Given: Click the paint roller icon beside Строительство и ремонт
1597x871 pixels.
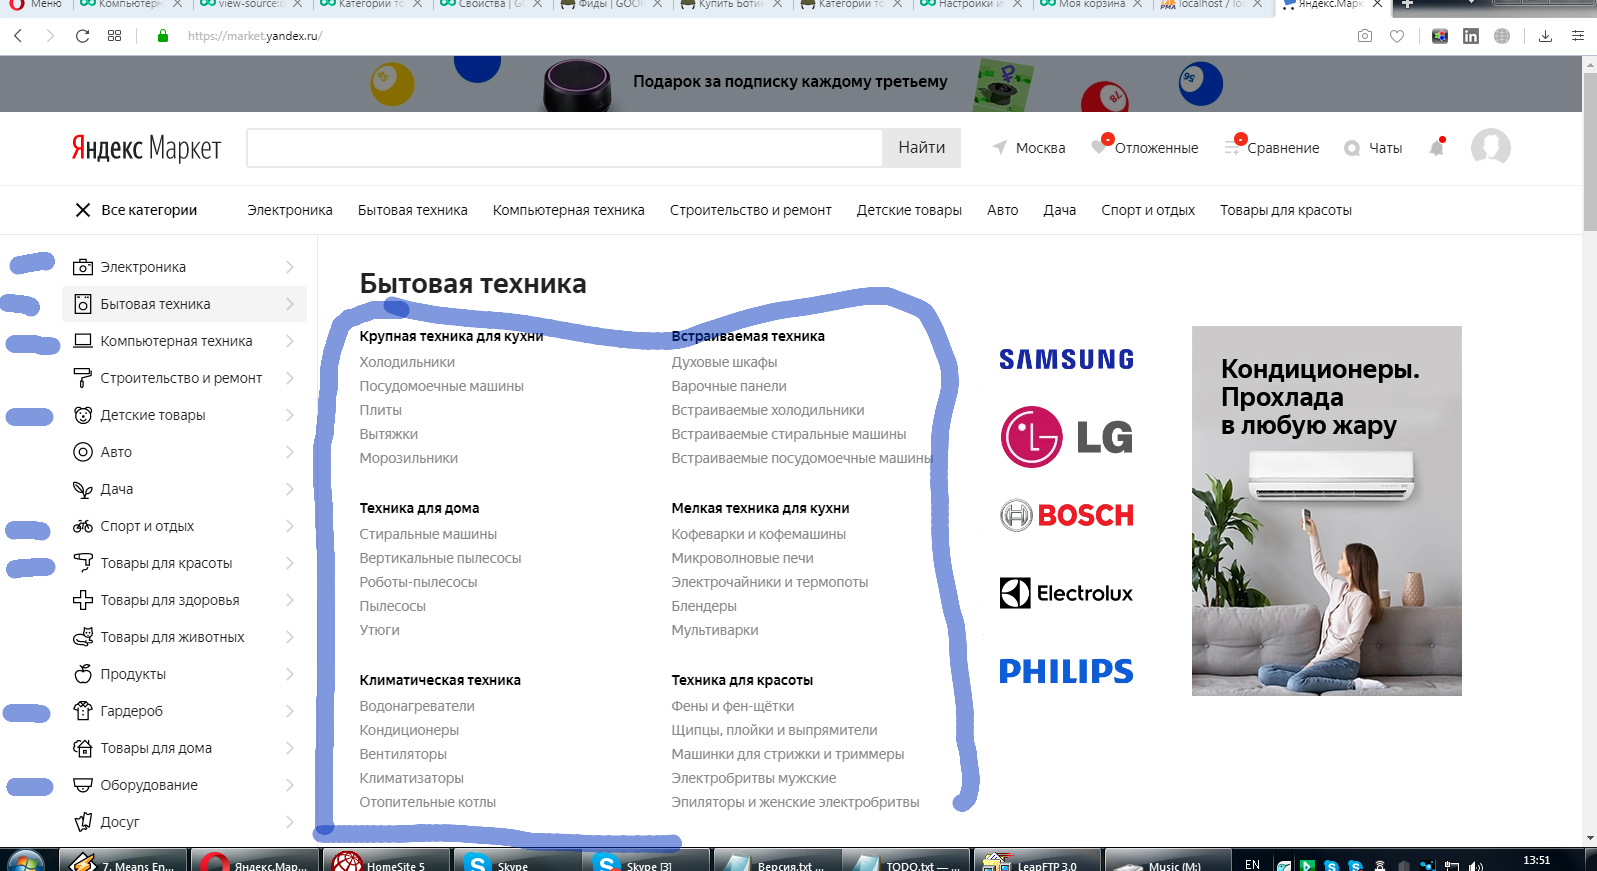Looking at the screenshot, I should pos(83,378).
